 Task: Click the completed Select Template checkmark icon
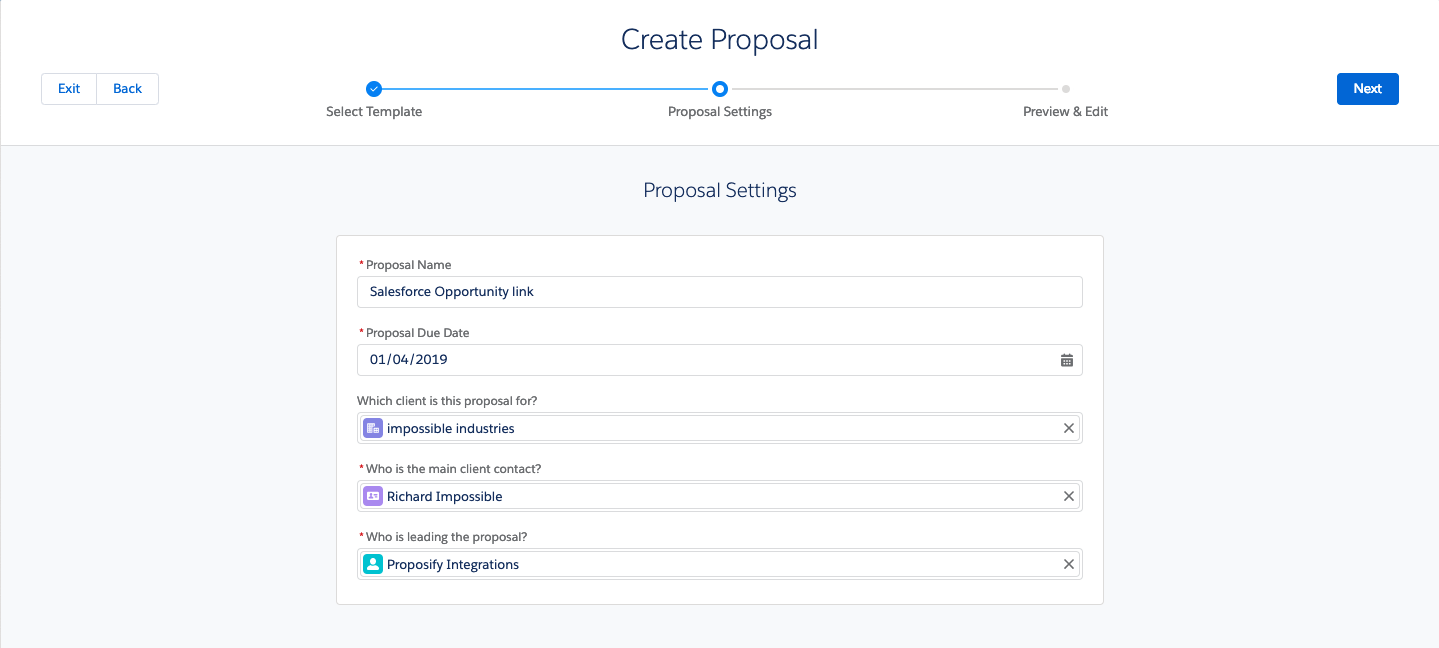(374, 89)
